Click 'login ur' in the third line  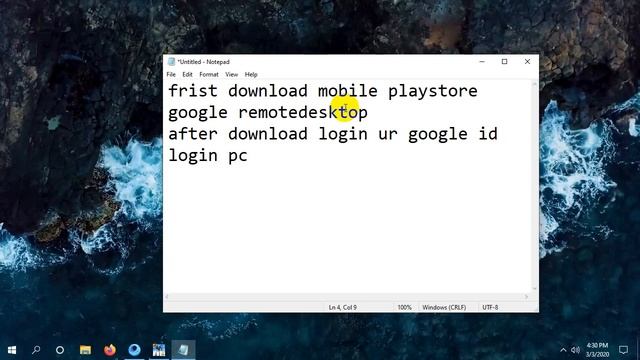pyautogui.click(x=358, y=135)
